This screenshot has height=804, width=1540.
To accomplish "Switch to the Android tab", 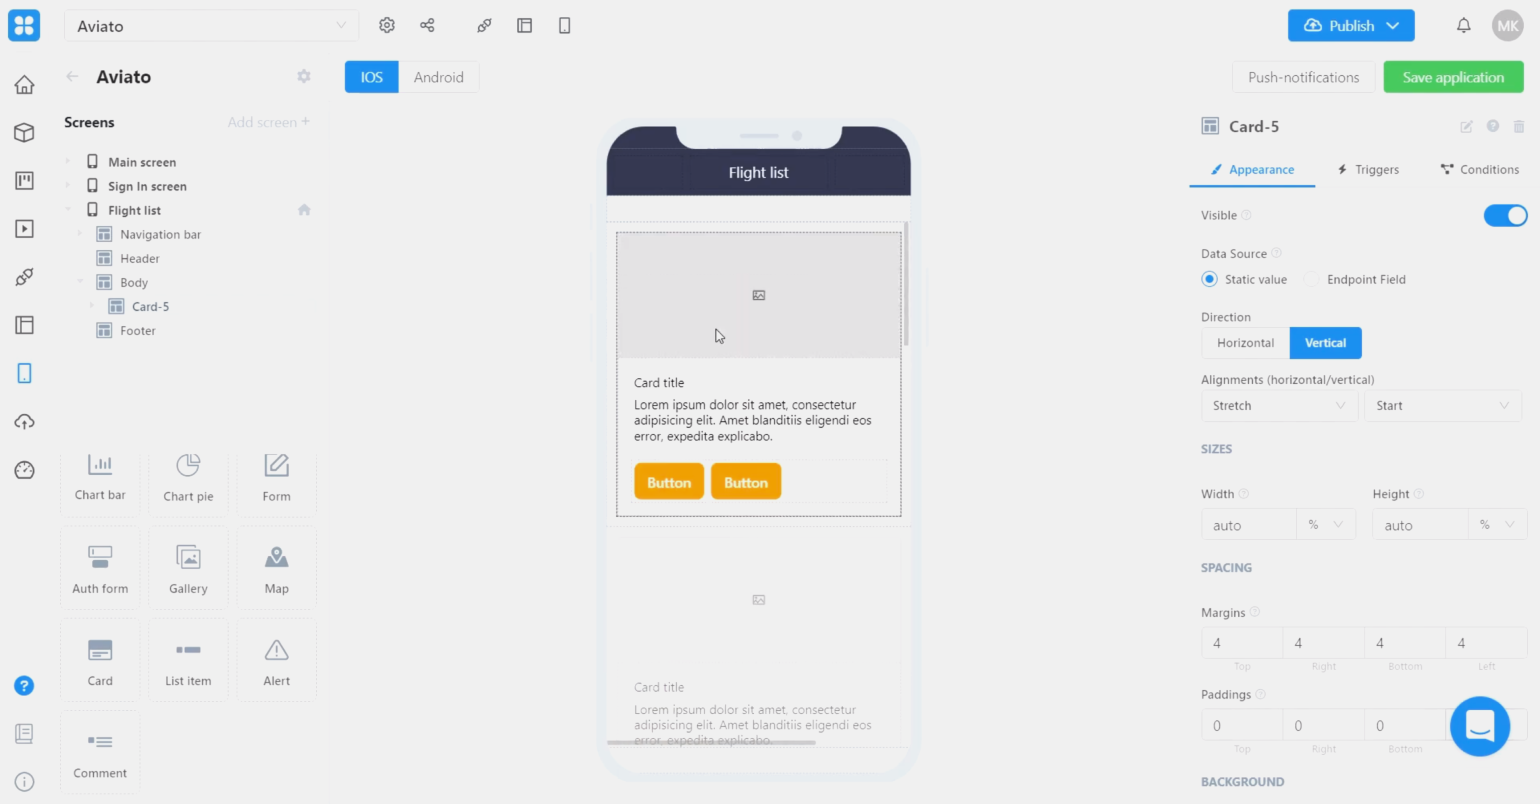I will [438, 77].
